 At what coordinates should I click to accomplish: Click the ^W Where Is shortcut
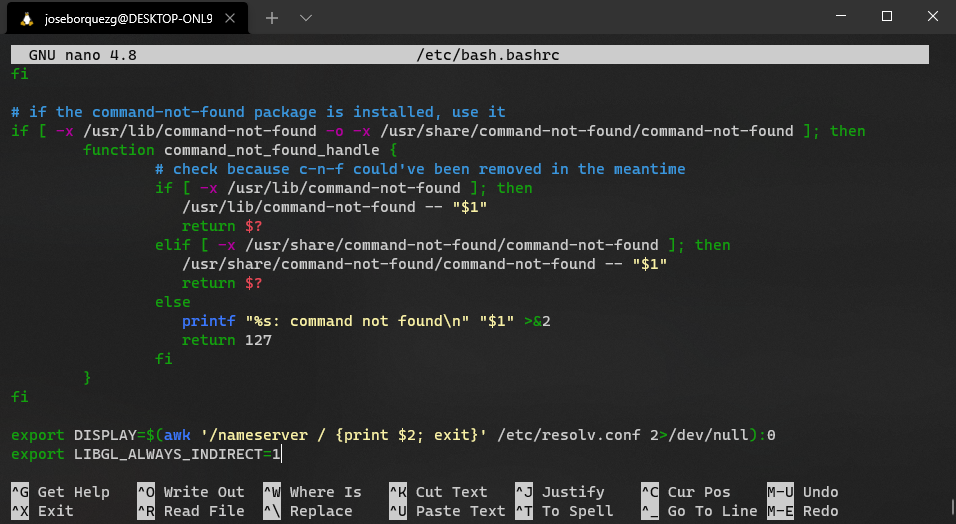pos(312,492)
